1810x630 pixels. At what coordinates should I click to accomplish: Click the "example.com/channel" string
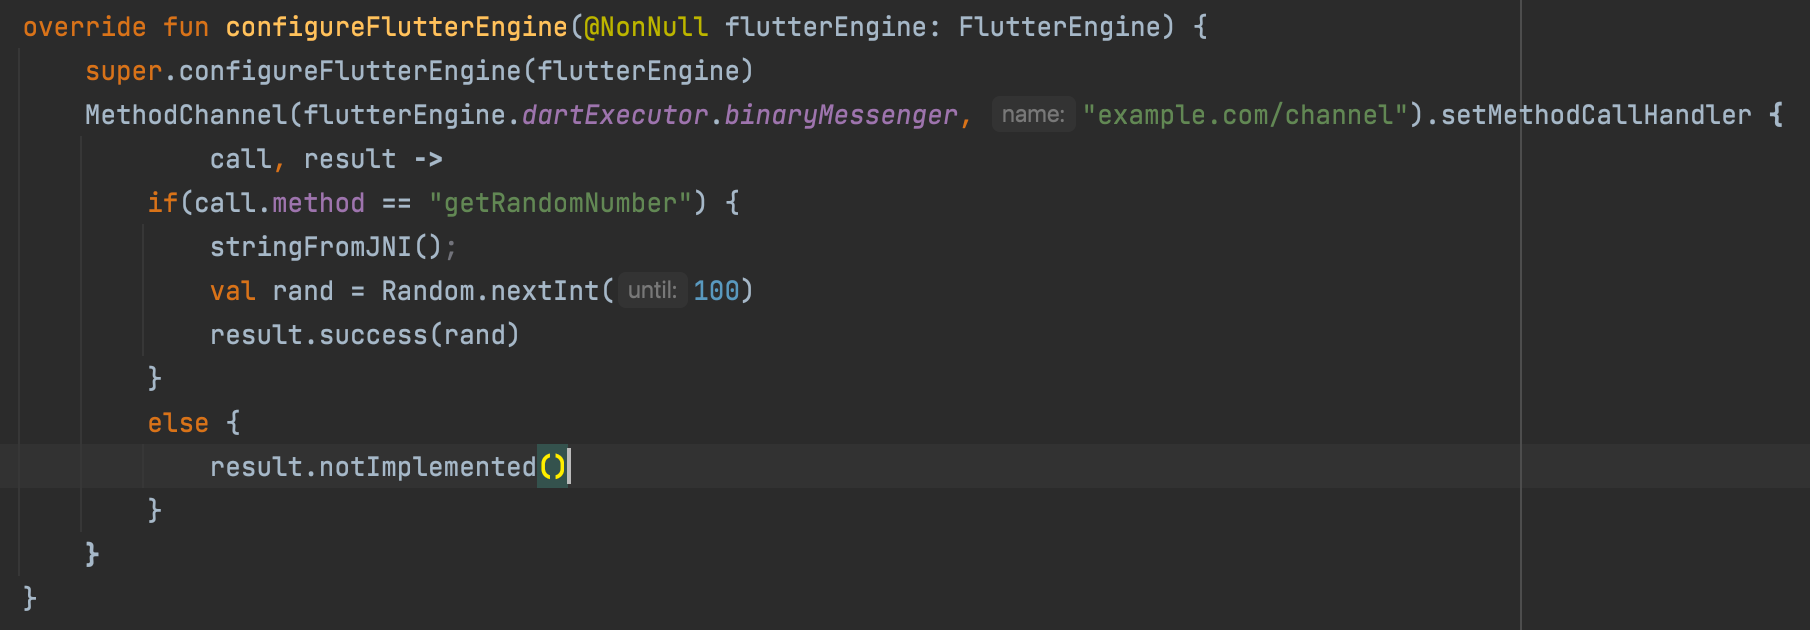(1246, 115)
